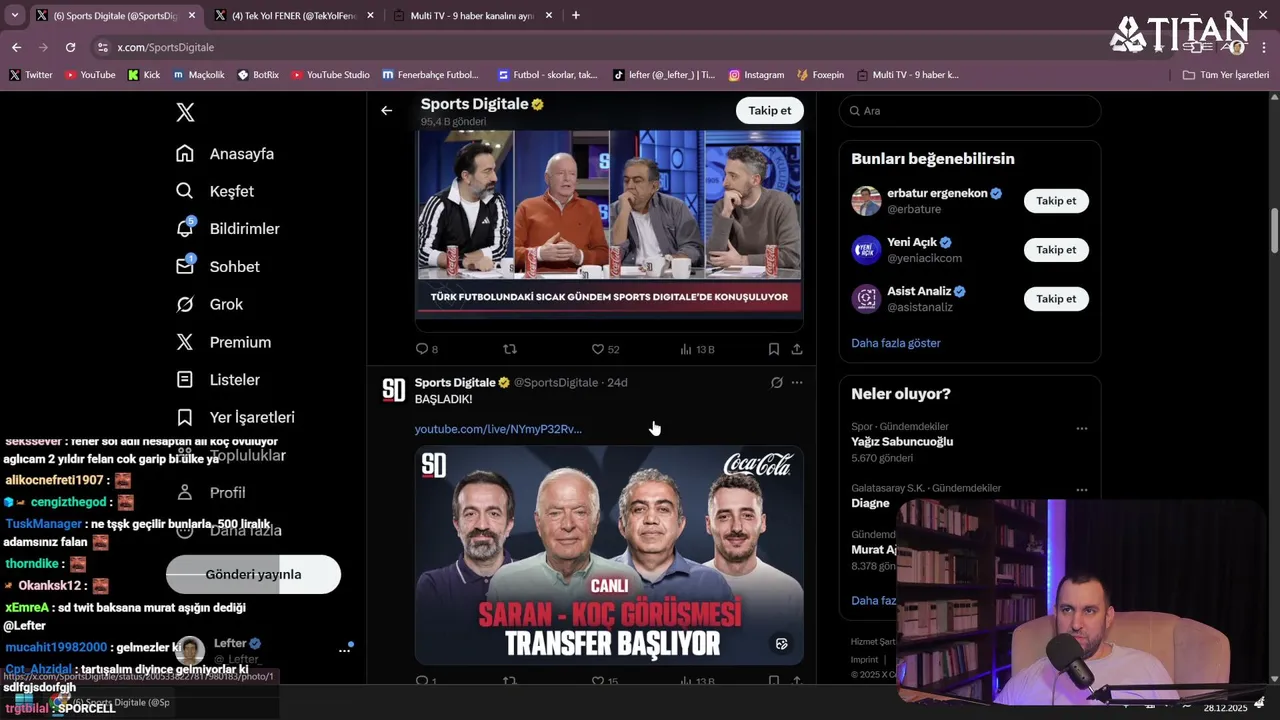Image resolution: width=1280 pixels, height=720 pixels.
Task: Open the BotRix bookmark
Action: click(x=258, y=75)
